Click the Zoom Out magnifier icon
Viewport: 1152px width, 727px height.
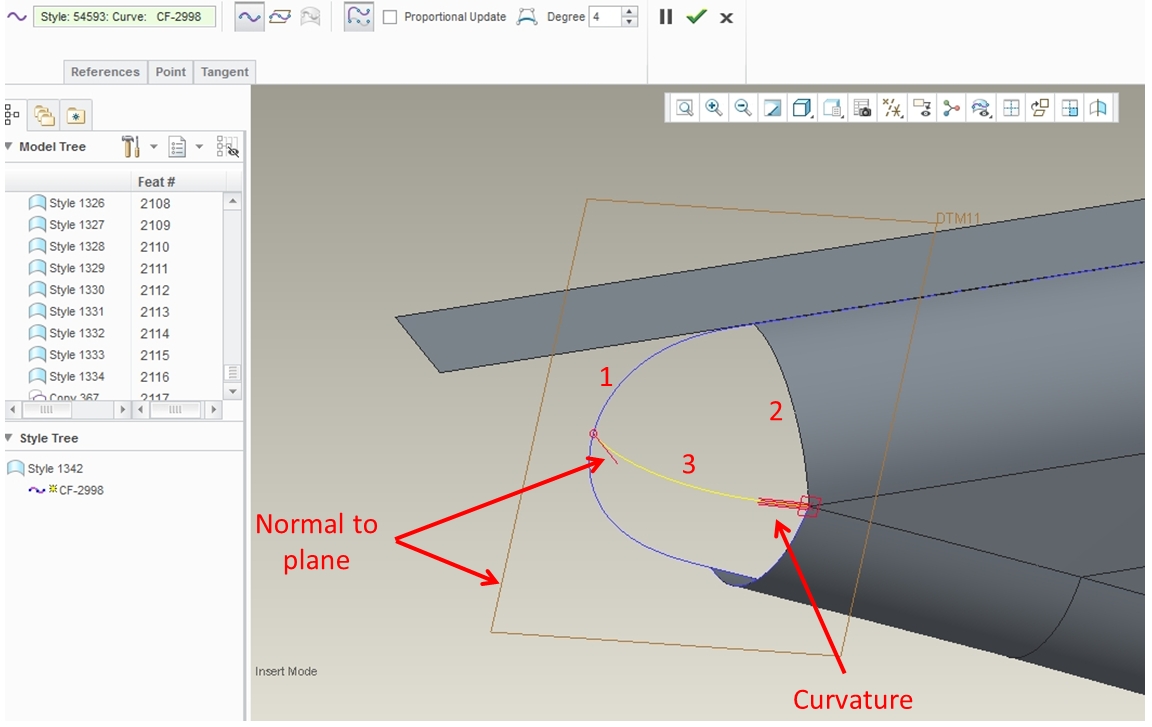coord(743,109)
